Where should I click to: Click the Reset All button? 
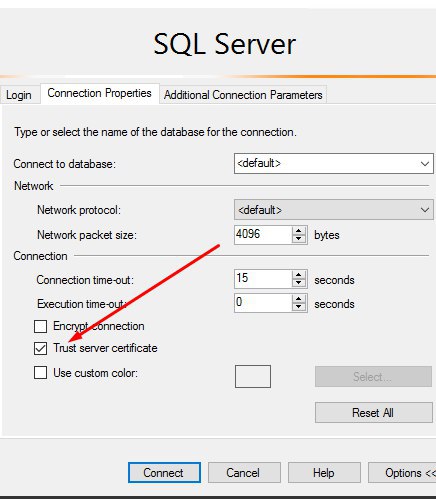pos(373,413)
